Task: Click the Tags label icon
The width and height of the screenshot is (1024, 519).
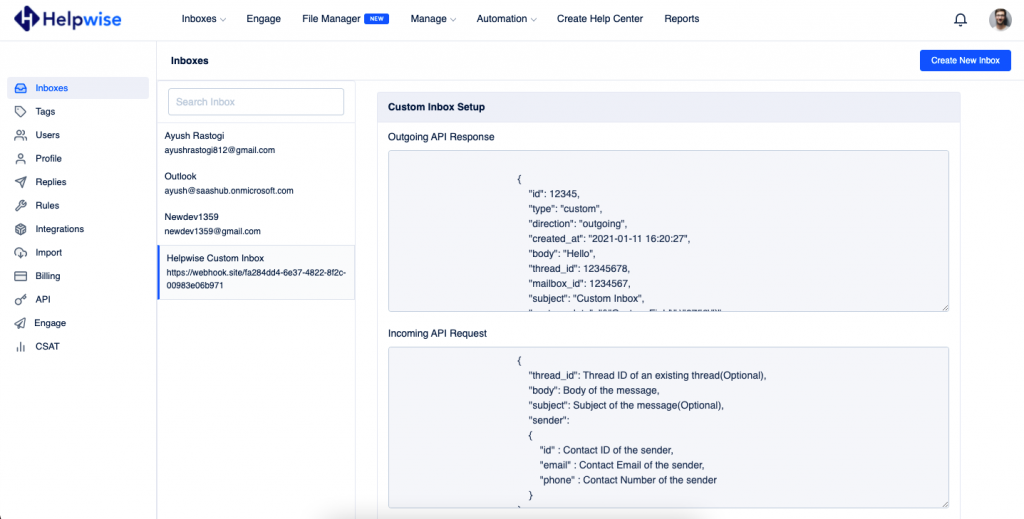Action: 21,112
